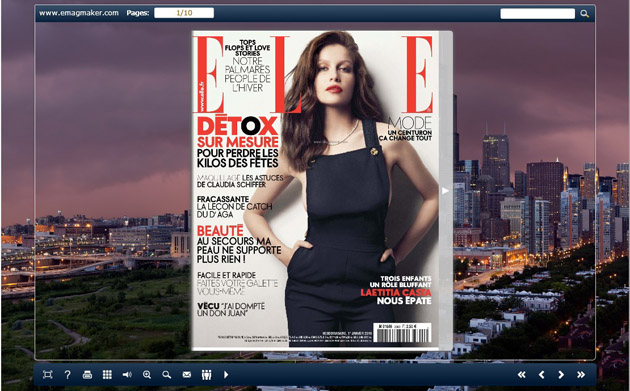The image size is (630, 391).
Task: Focus the search text box at top right
Action: tap(538, 13)
